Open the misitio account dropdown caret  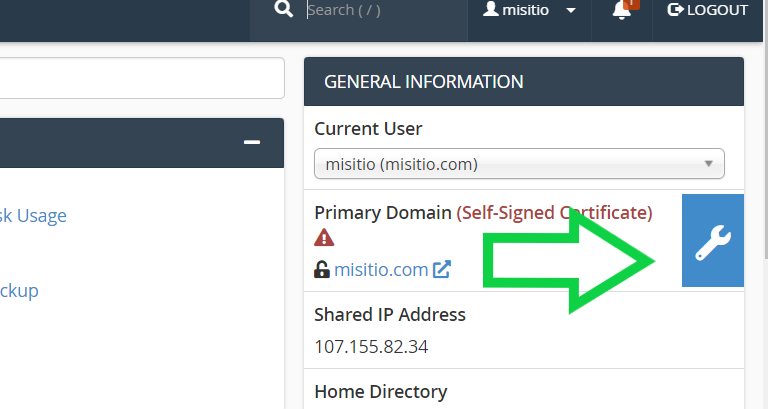pyautogui.click(x=571, y=10)
